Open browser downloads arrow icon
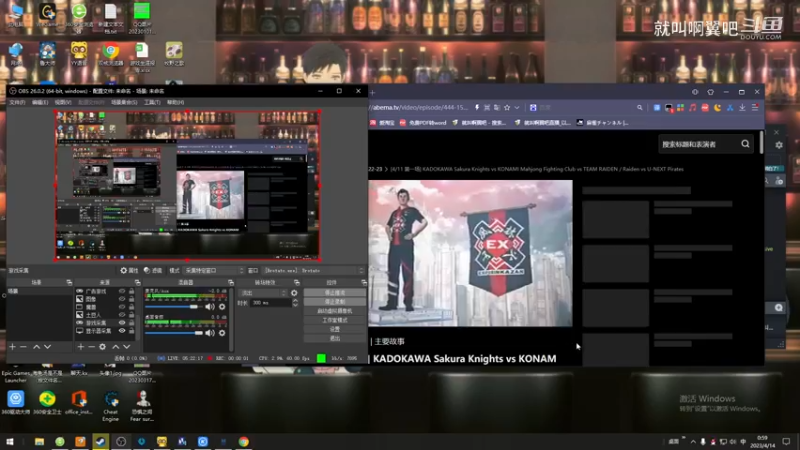The width and height of the screenshot is (800, 450). (x=742, y=108)
